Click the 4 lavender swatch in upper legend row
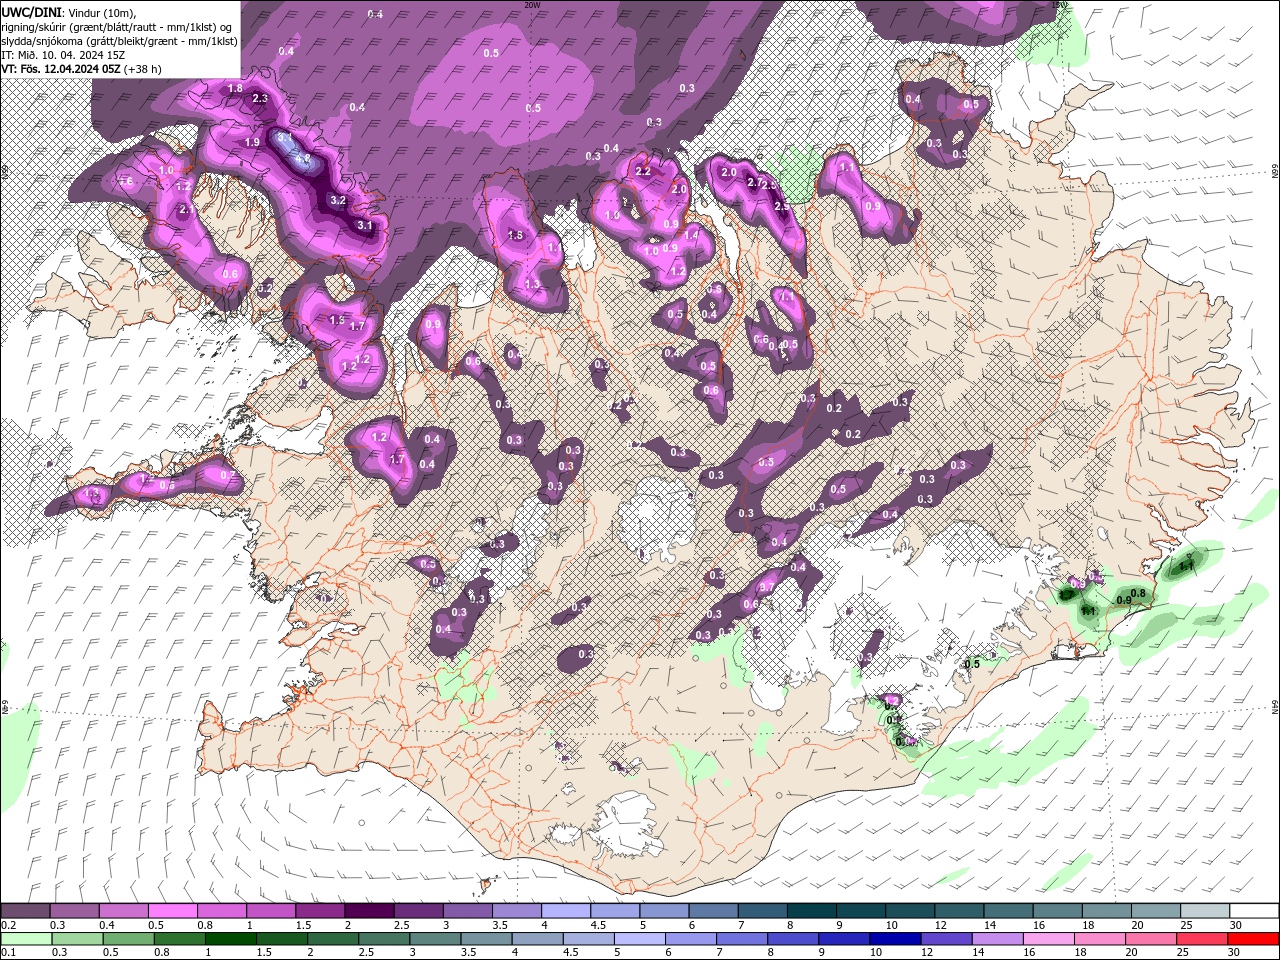1280x960 pixels. [x=564, y=911]
